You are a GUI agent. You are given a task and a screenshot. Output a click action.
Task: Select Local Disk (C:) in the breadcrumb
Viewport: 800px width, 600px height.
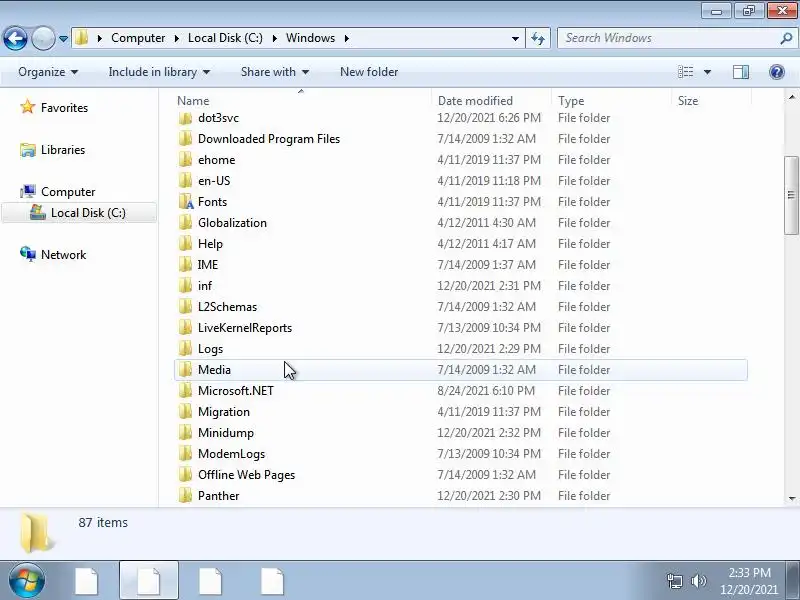click(x=225, y=38)
